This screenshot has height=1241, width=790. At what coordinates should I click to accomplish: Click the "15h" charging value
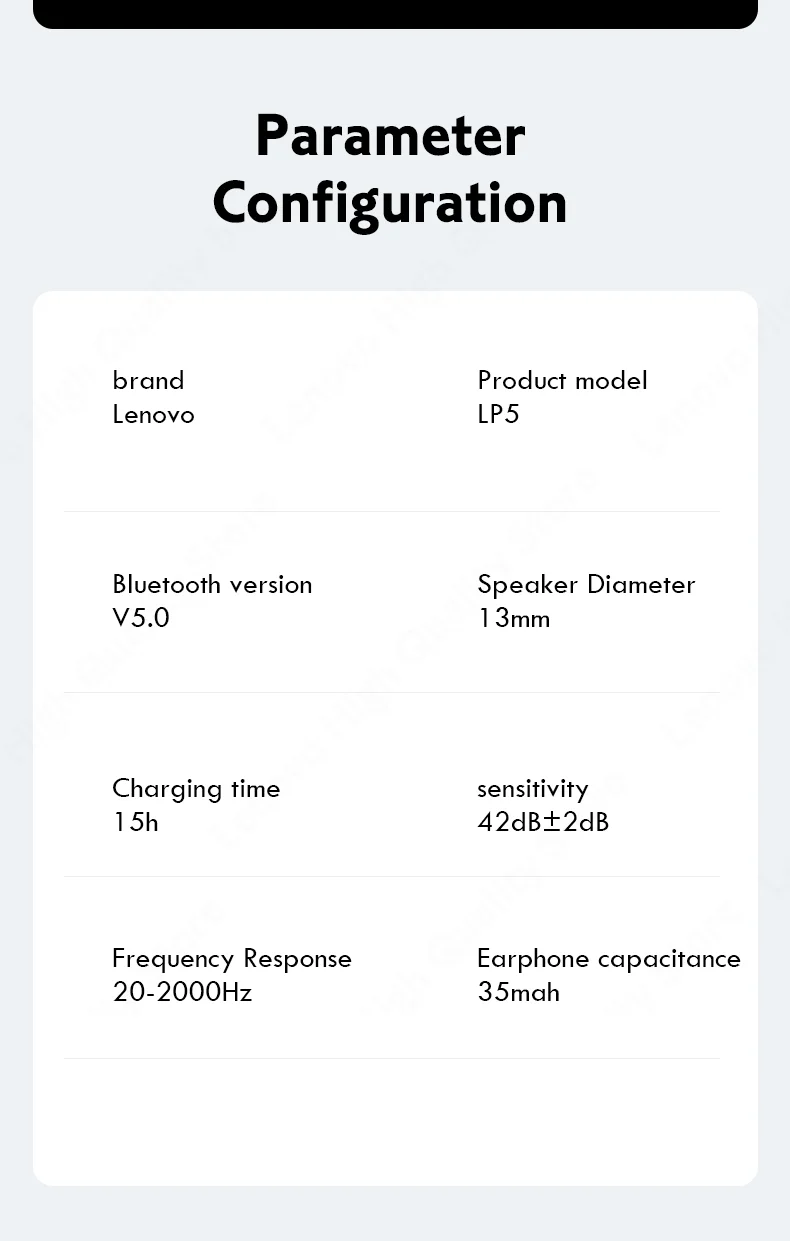(135, 822)
